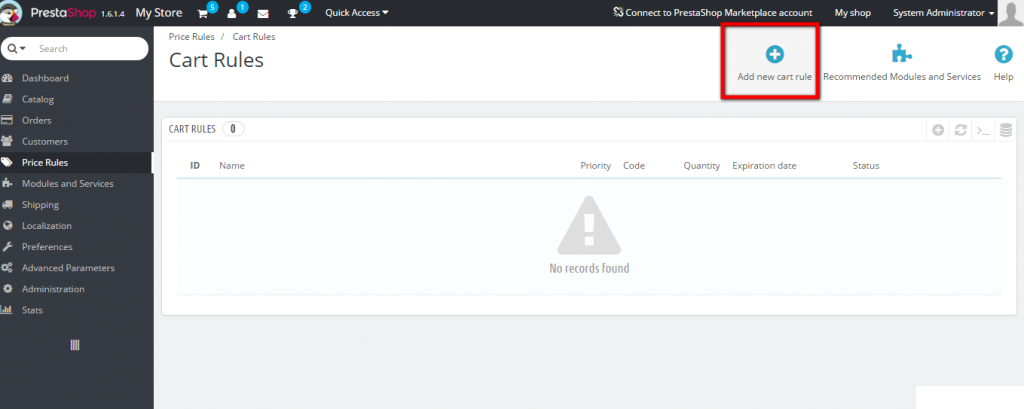The width and height of the screenshot is (1024, 409).
Task: Click Cart Rules in the breadcrumb
Action: (x=254, y=37)
